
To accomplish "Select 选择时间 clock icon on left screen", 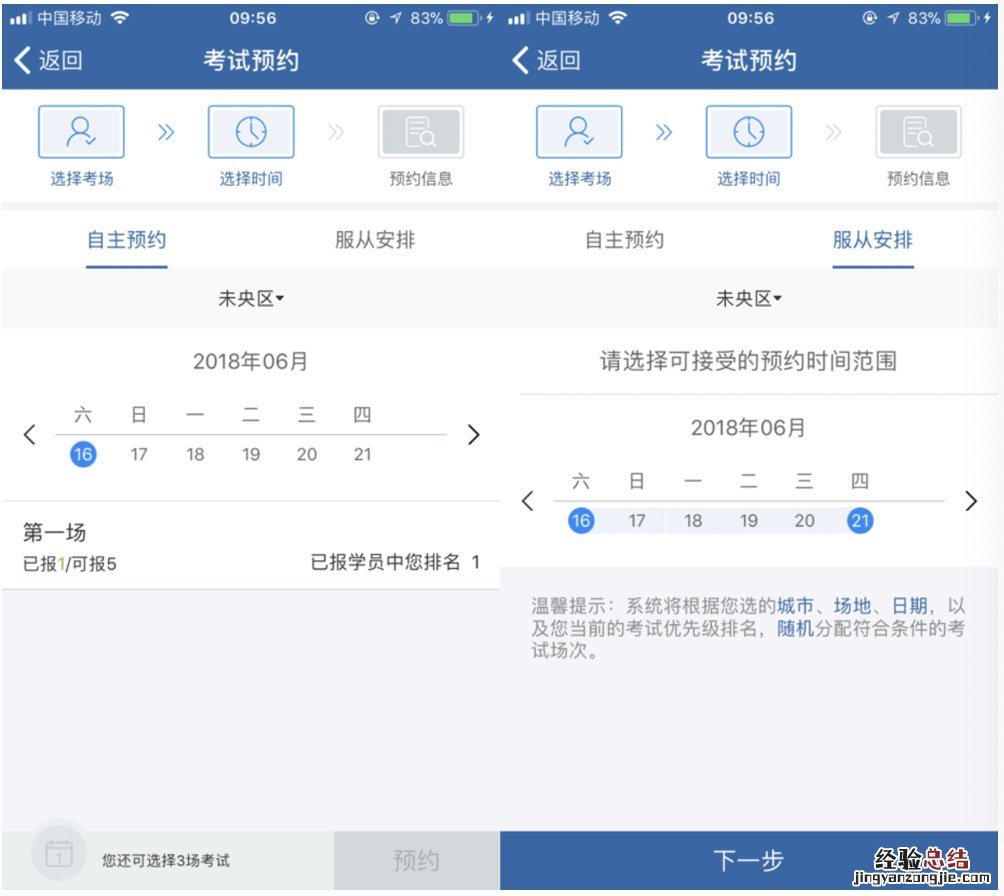I will (x=251, y=132).
